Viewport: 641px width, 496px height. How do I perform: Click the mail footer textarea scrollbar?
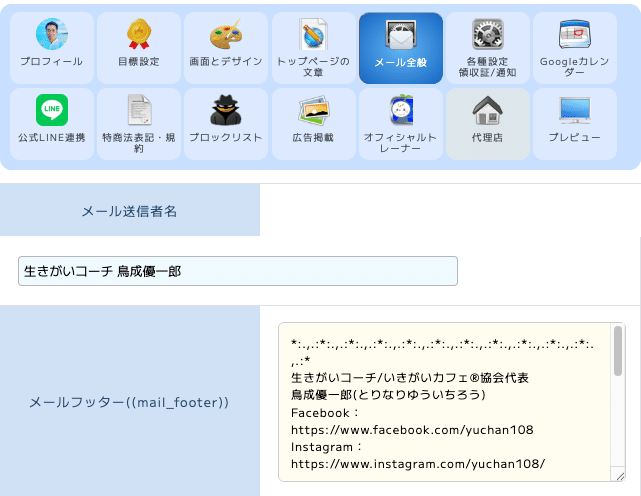pyautogui.click(x=618, y=351)
